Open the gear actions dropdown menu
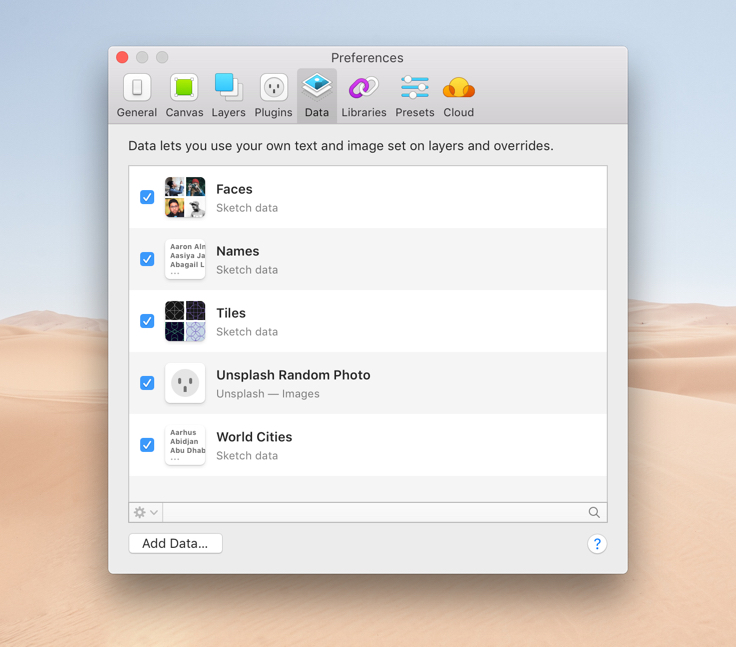This screenshot has height=647, width=736. (146, 512)
